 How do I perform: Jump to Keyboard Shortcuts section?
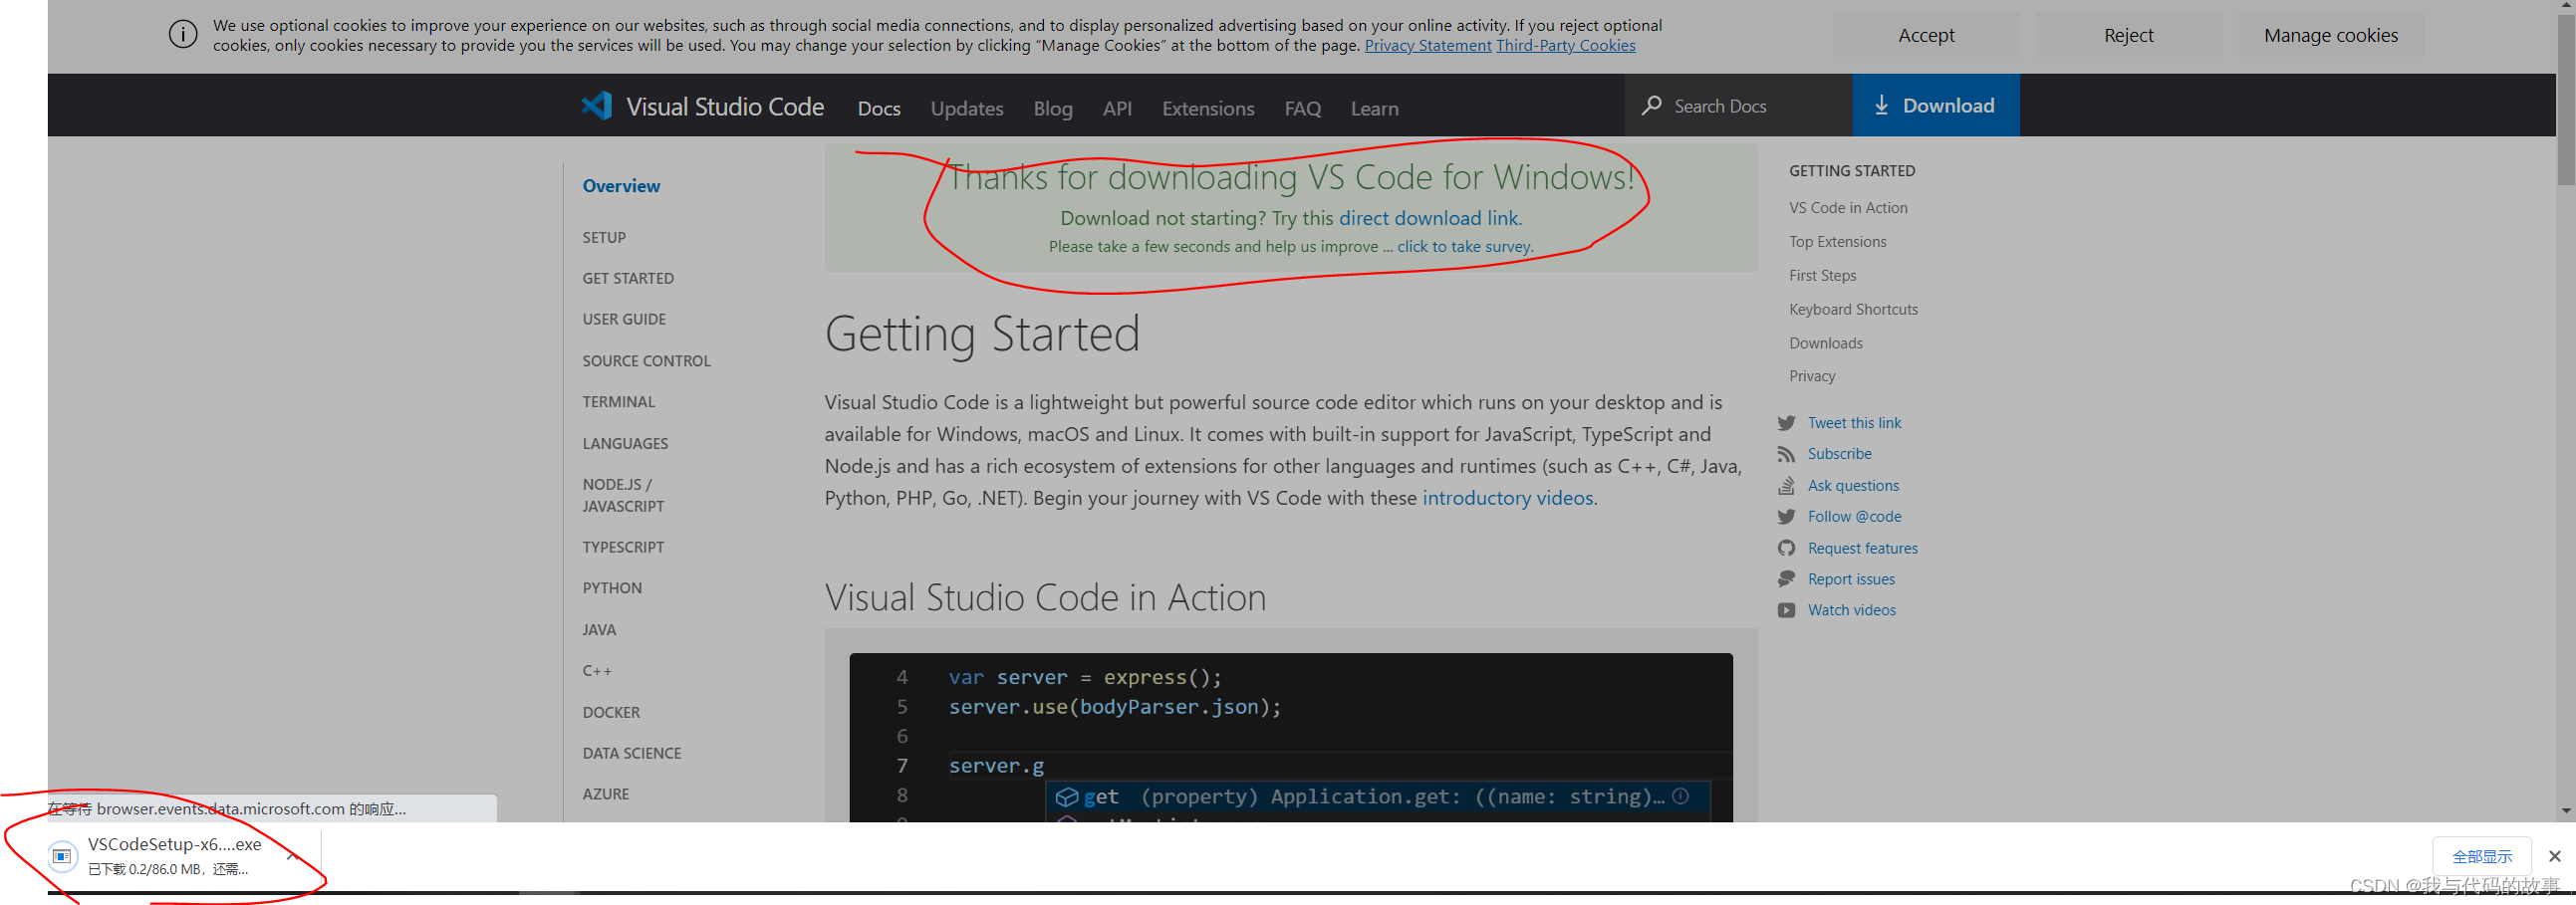click(x=1853, y=310)
